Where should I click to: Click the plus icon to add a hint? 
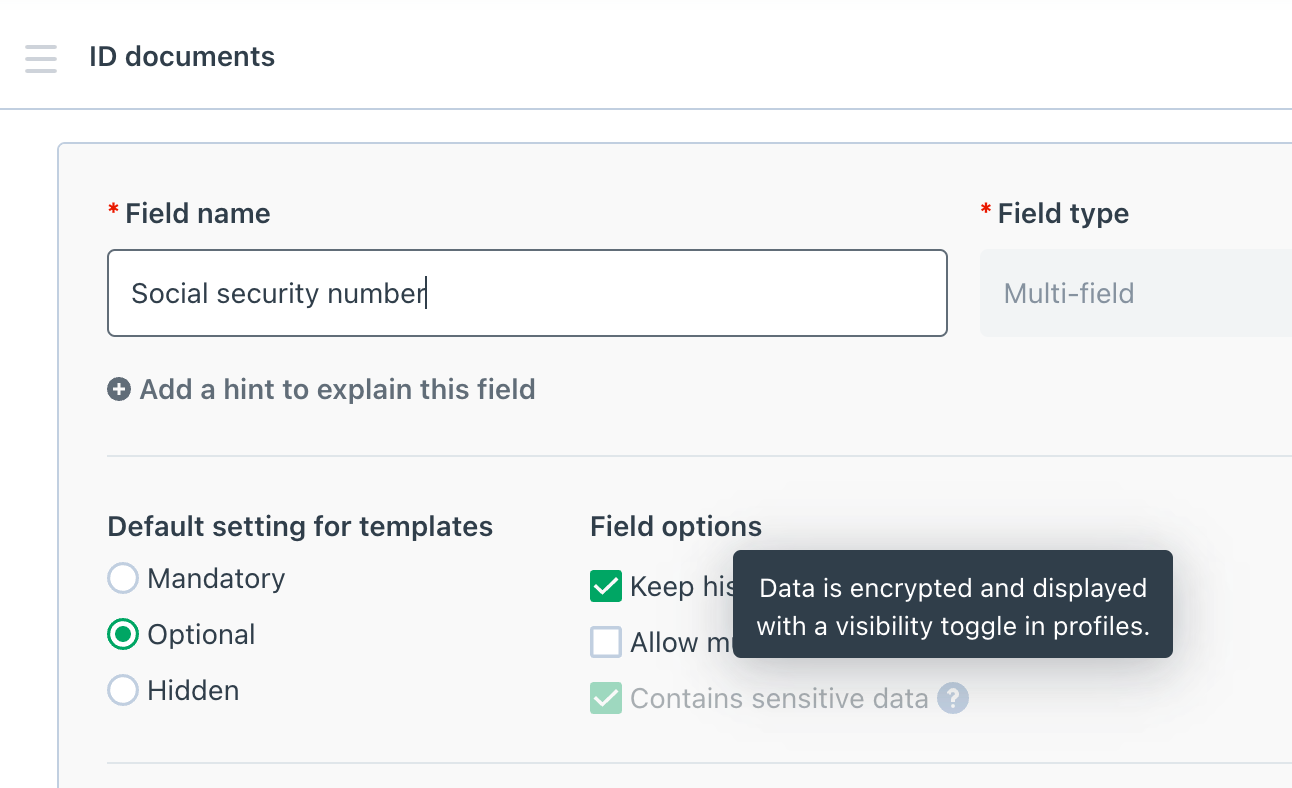119,389
